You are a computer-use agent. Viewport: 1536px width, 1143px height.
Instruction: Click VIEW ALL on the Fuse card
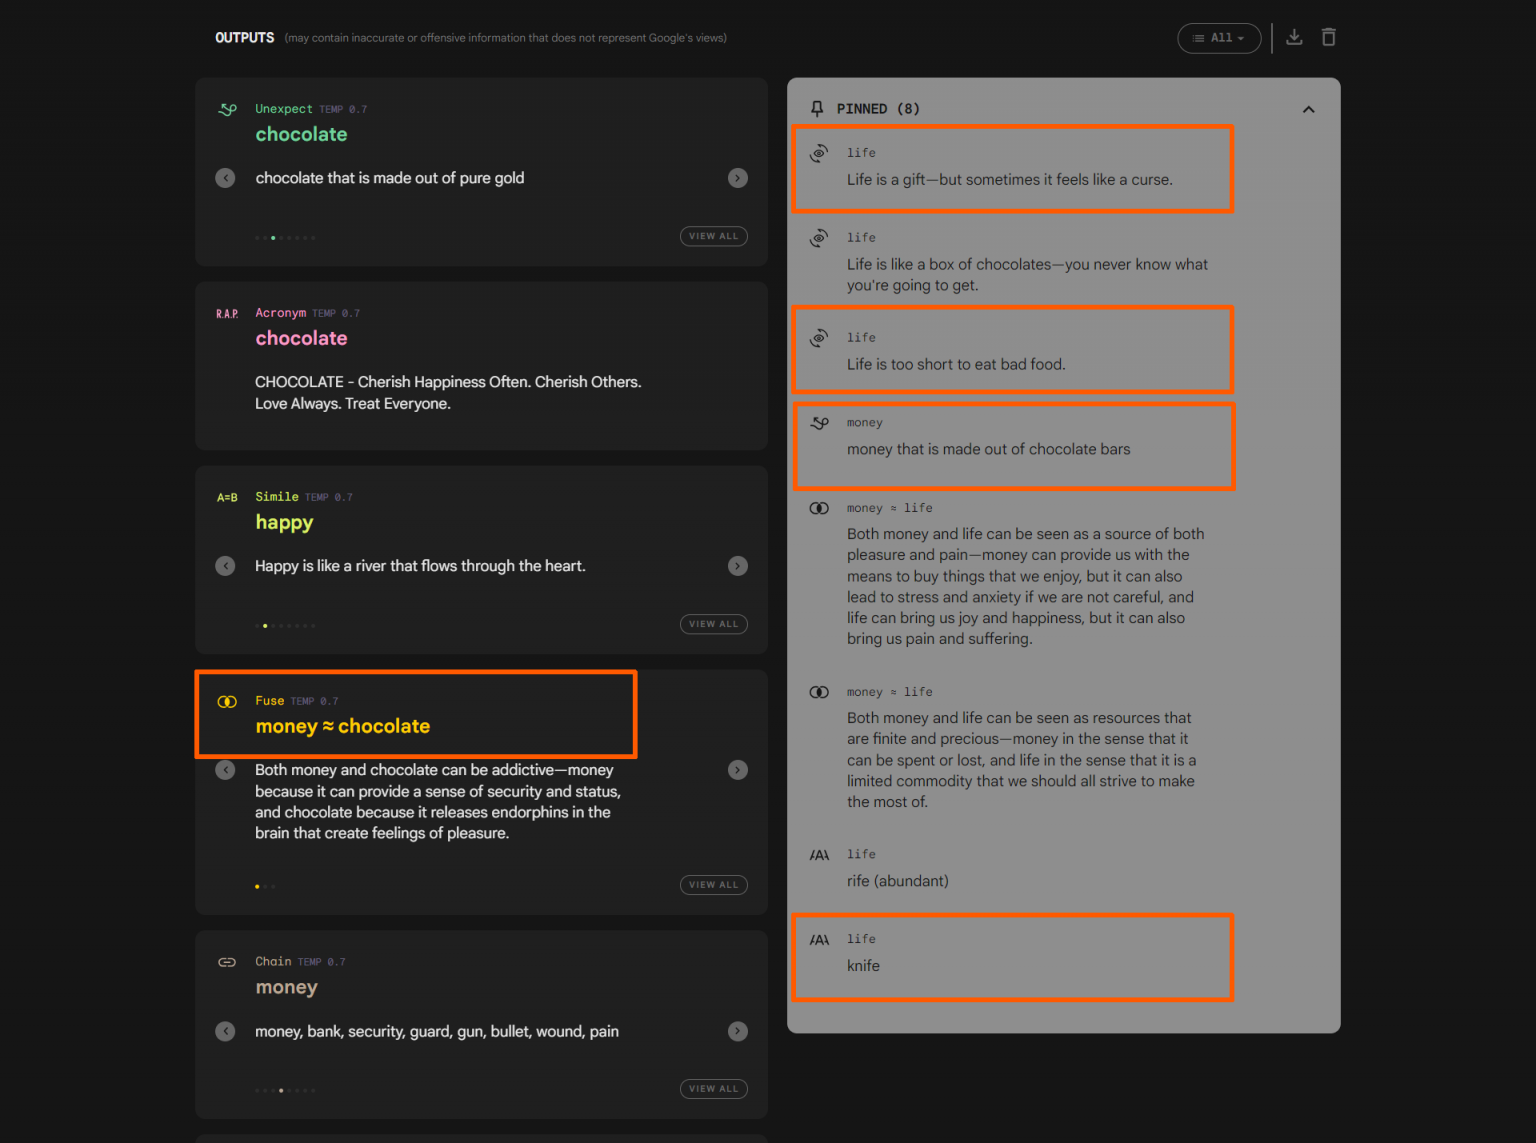(x=714, y=885)
